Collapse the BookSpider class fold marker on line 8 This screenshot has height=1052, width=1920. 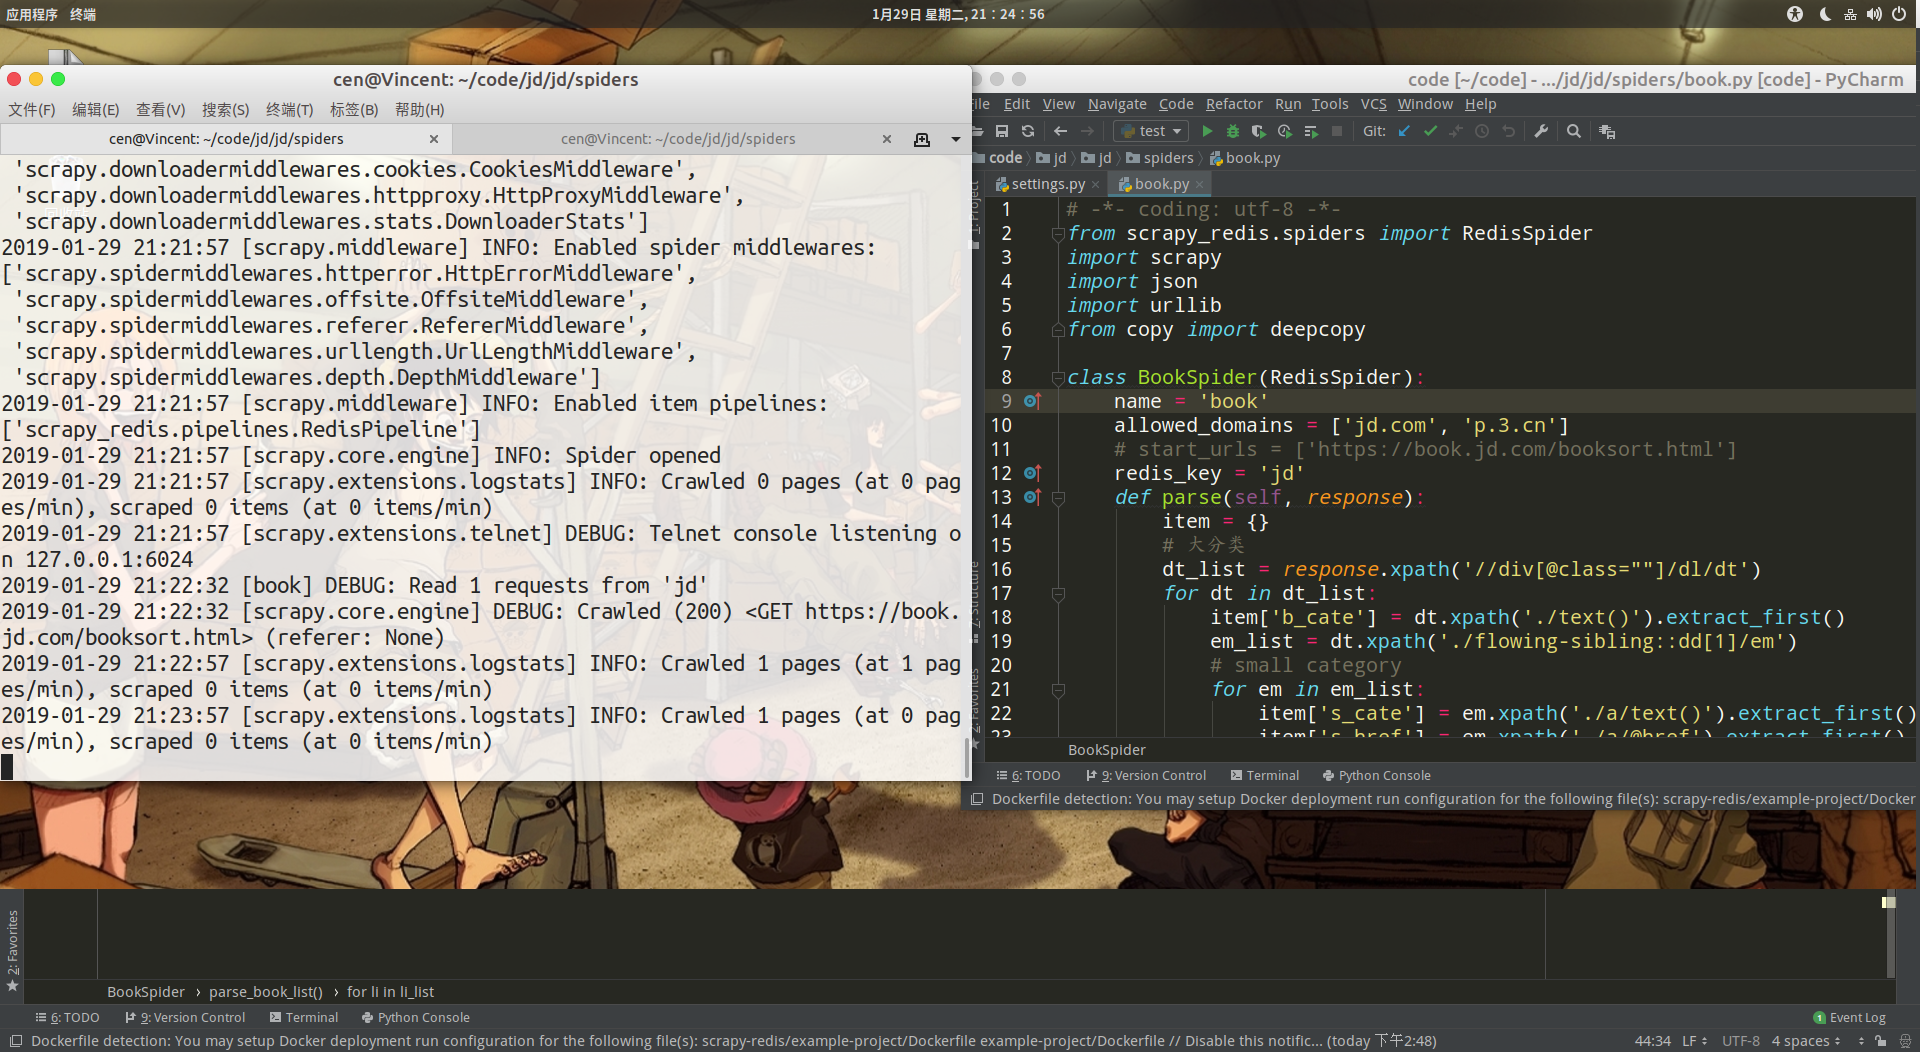pyautogui.click(x=1058, y=378)
